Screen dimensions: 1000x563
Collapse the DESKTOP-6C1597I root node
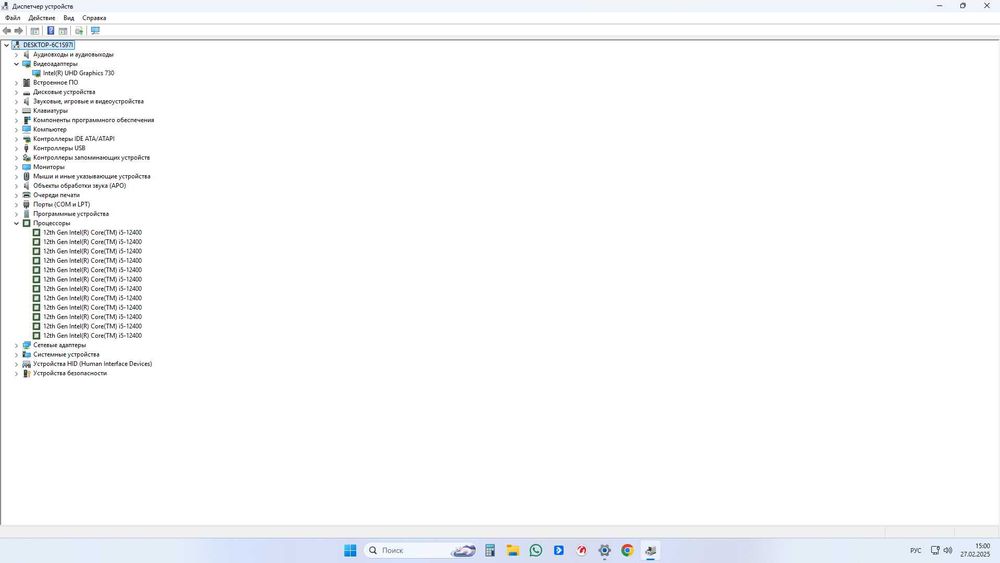point(6,45)
